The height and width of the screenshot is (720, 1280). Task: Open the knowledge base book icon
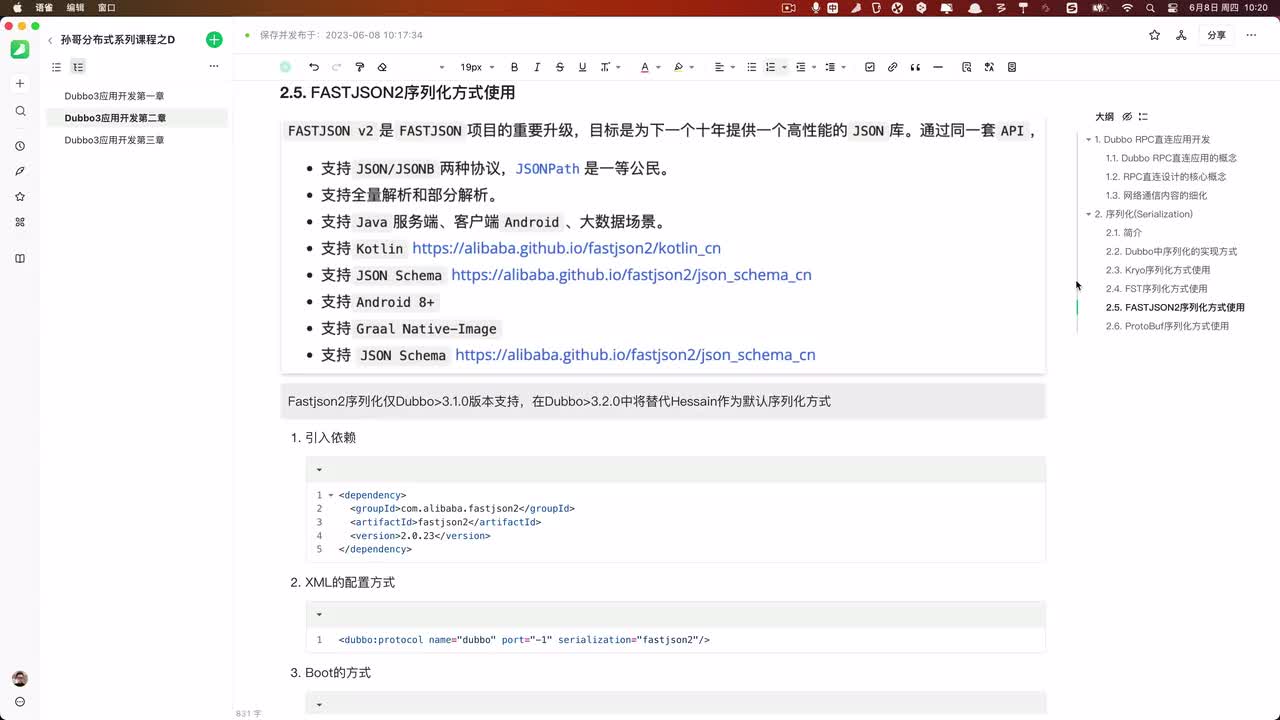[20, 258]
